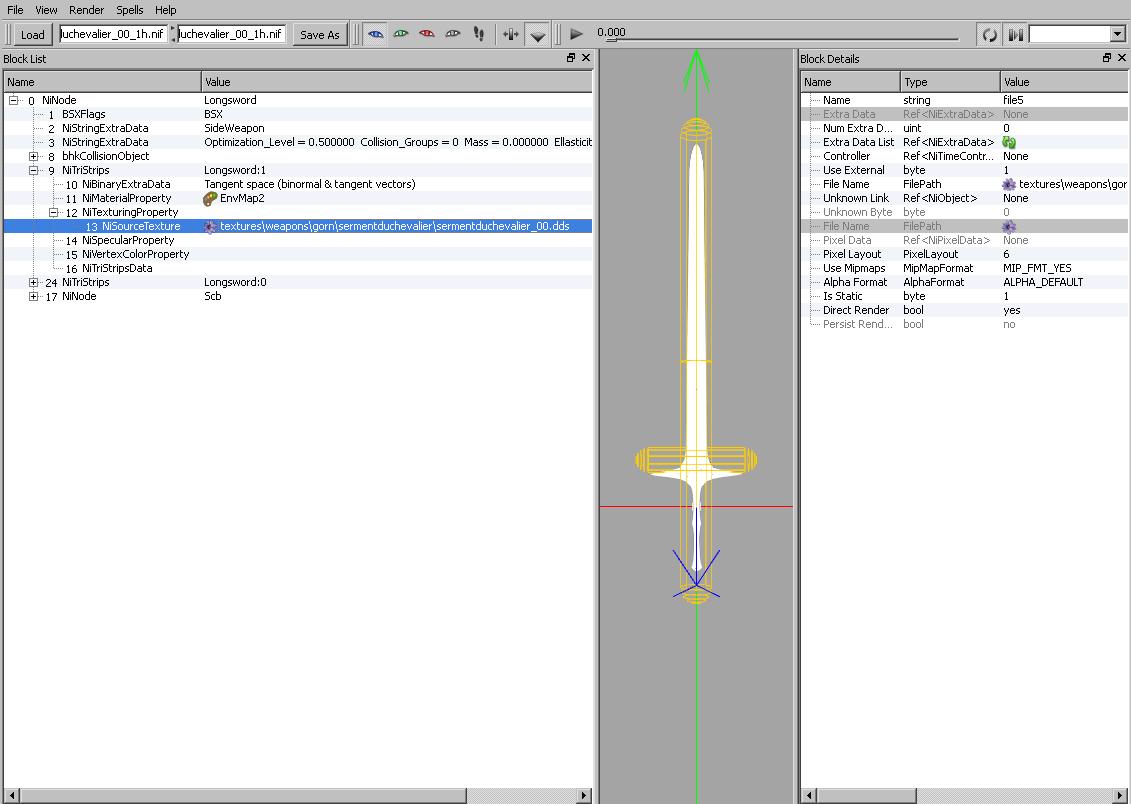
Task: Click the Block List Value column header
Action: pyautogui.click(x=397, y=81)
